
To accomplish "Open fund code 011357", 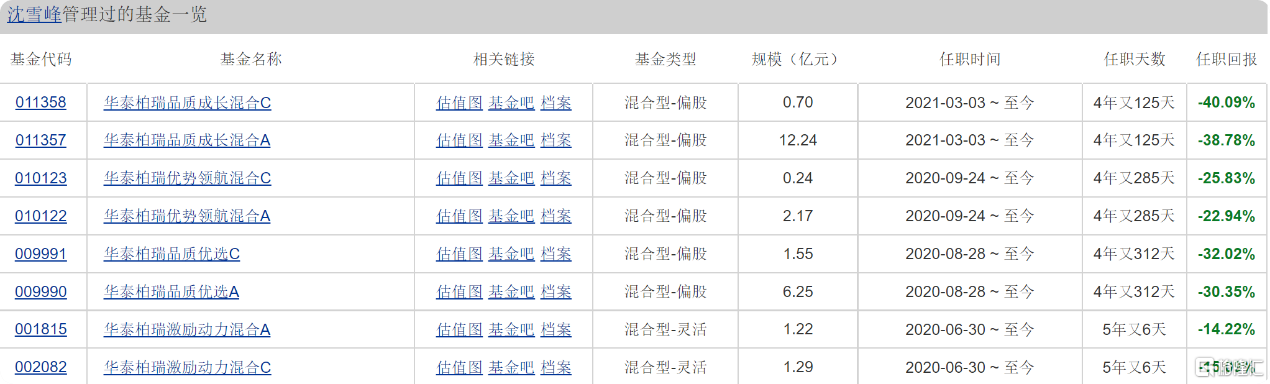I will (x=41, y=140).
